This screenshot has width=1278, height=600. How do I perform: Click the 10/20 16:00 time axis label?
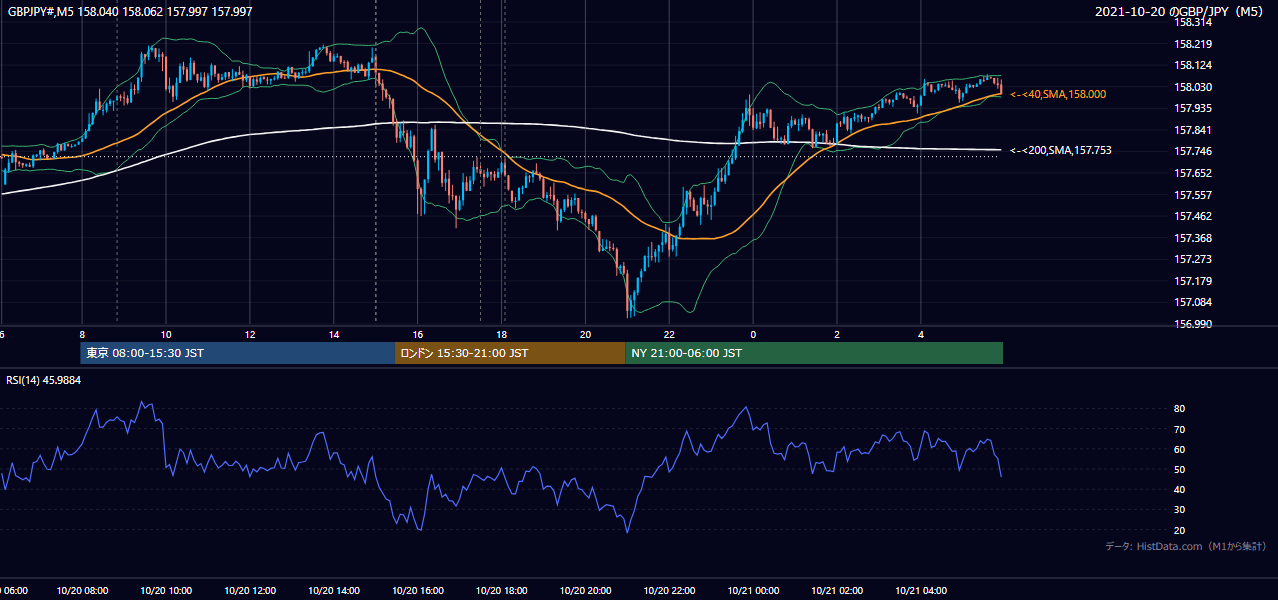pyautogui.click(x=418, y=591)
